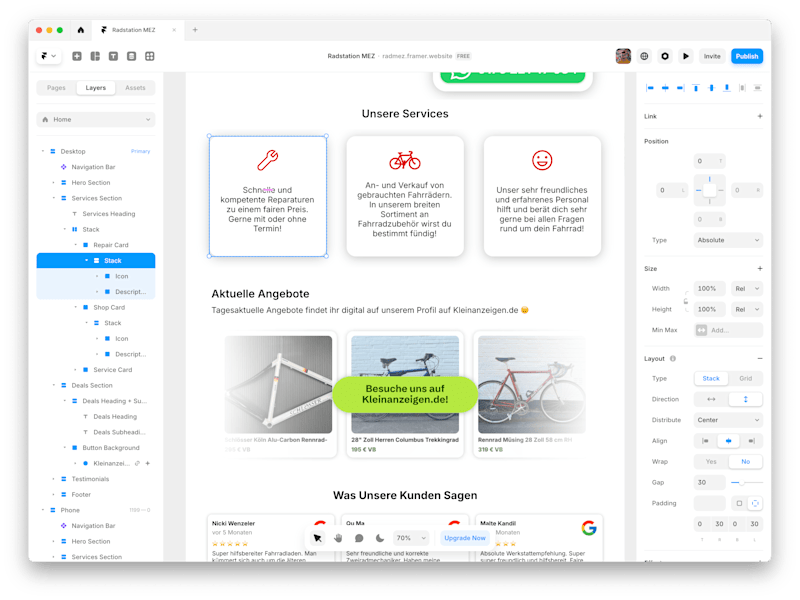Set direction to vertical
The image size is (800, 600).
(x=745, y=399)
